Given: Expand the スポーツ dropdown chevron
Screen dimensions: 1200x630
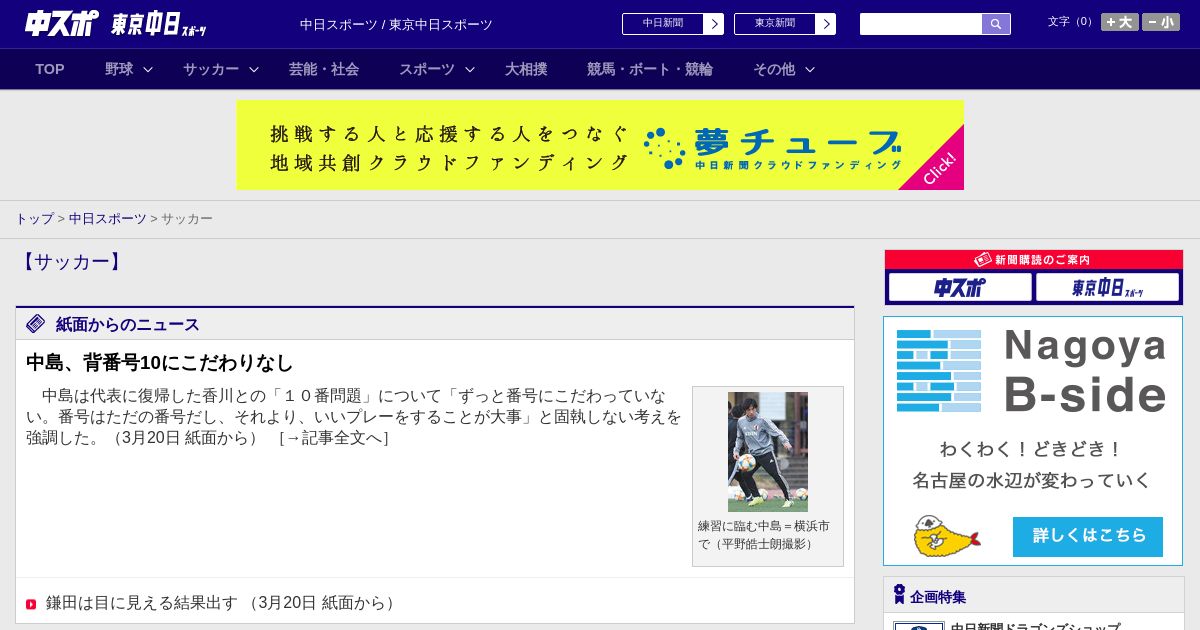Looking at the screenshot, I should (470, 69).
